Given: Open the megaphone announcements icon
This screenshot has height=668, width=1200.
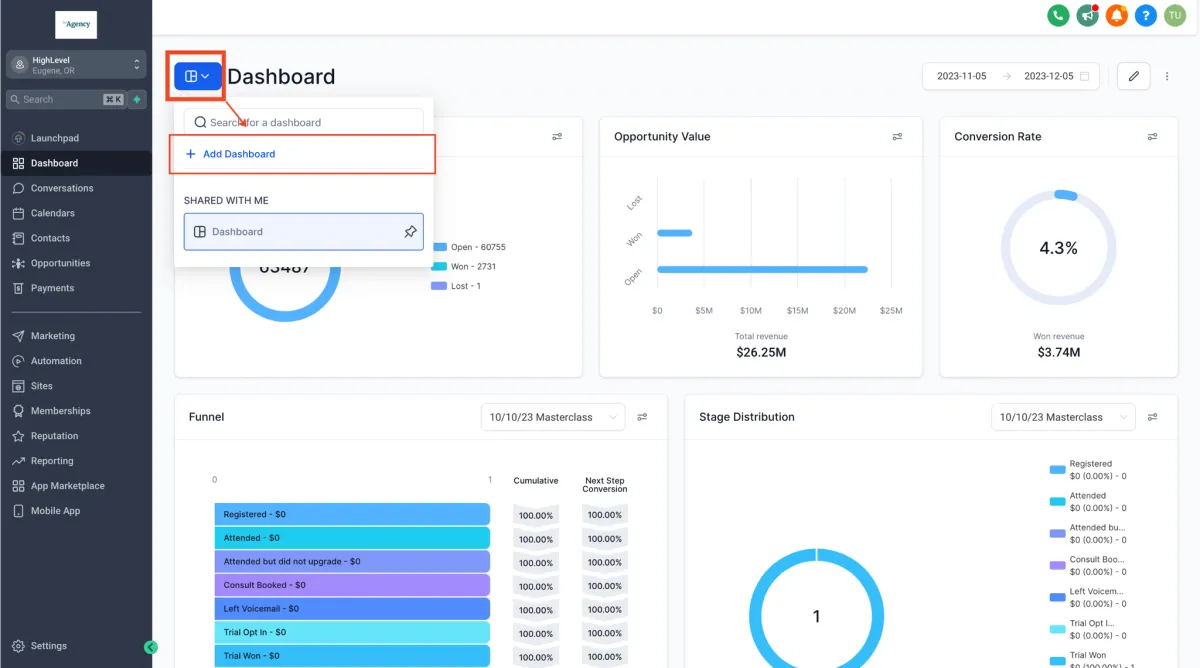Looking at the screenshot, I should (x=1087, y=15).
